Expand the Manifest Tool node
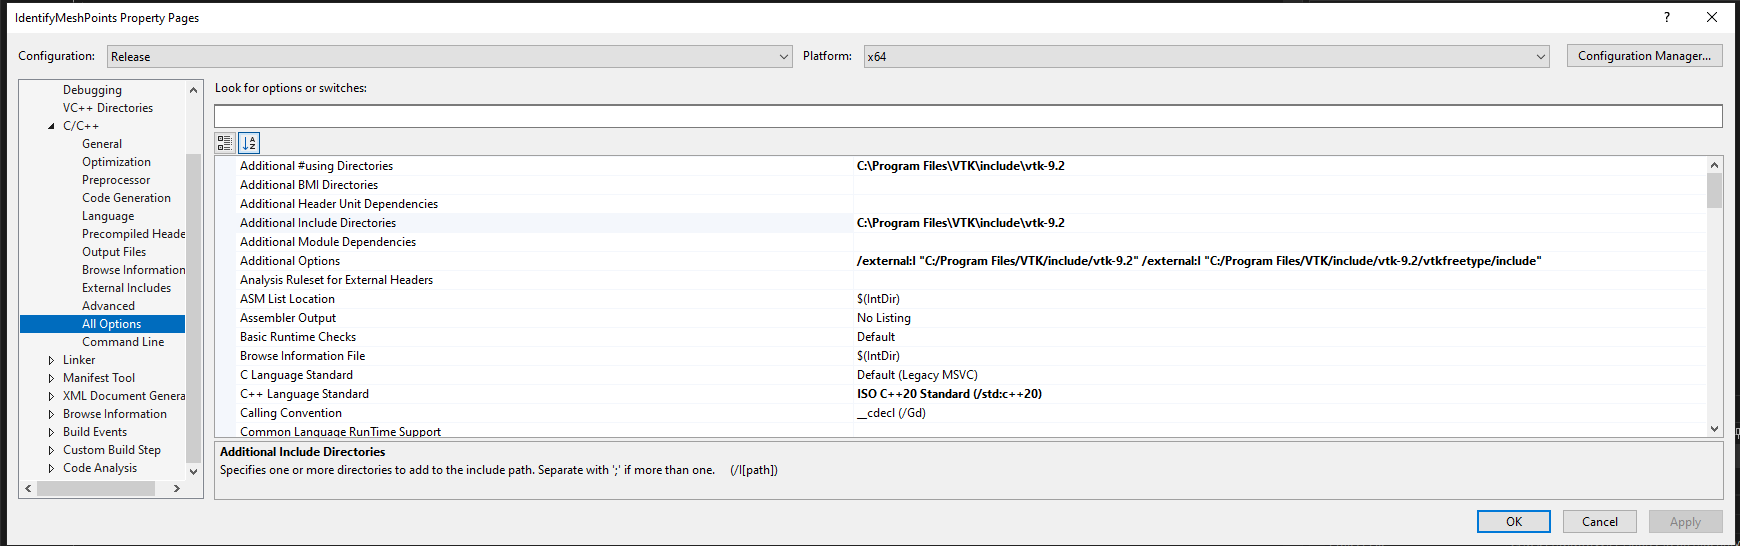Viewport: 1740px width, 546px height. (51, 378)
